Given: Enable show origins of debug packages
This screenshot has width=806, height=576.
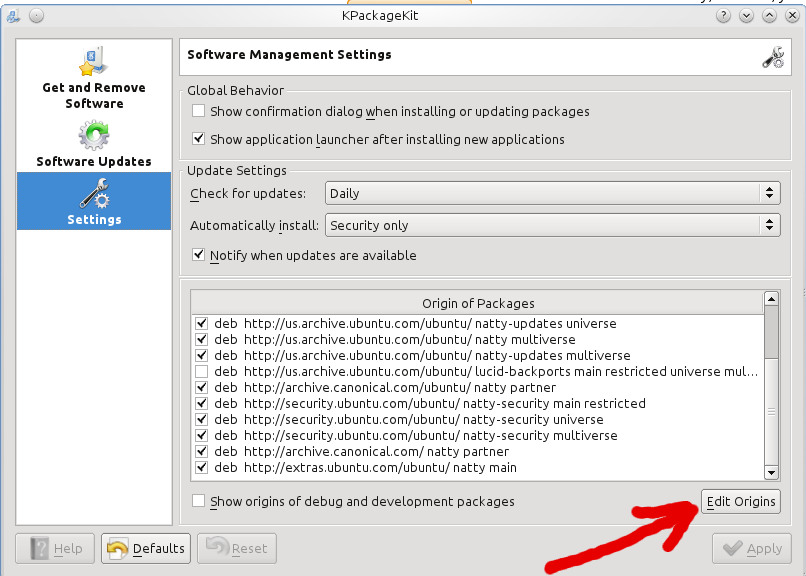Looking at the screenshot, I should click(x=199, y=502).
